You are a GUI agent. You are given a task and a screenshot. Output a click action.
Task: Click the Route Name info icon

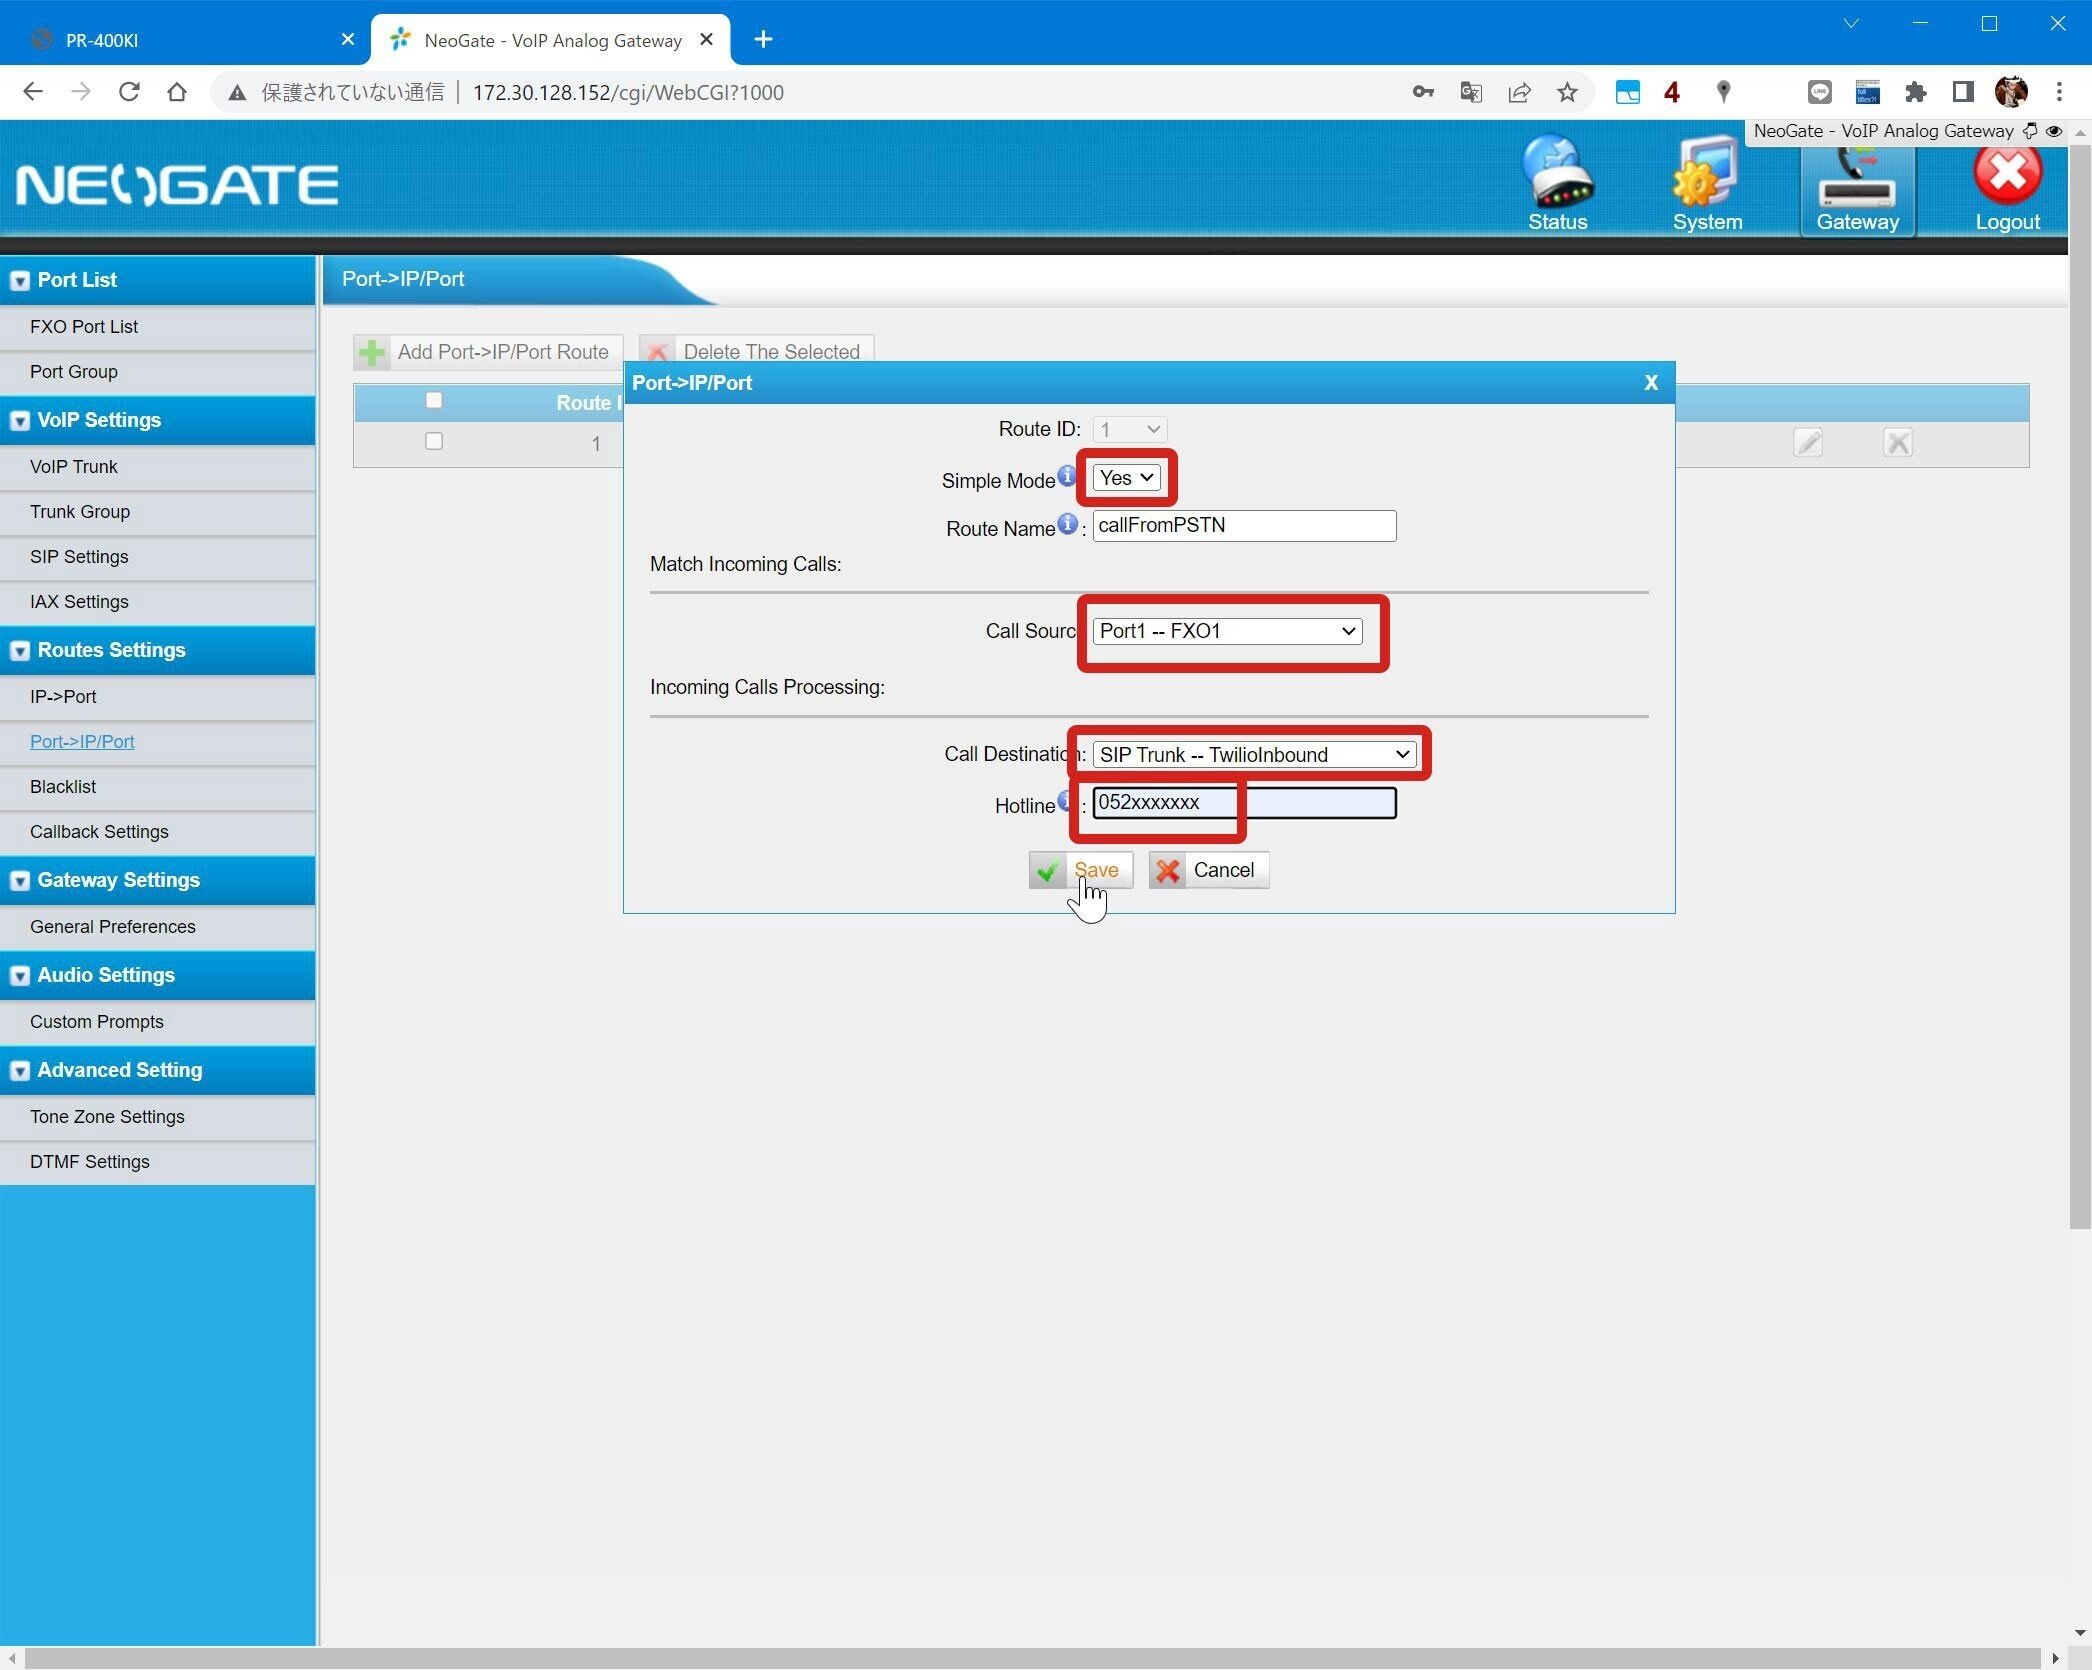pyautogui.click(x=1067, y=523)
